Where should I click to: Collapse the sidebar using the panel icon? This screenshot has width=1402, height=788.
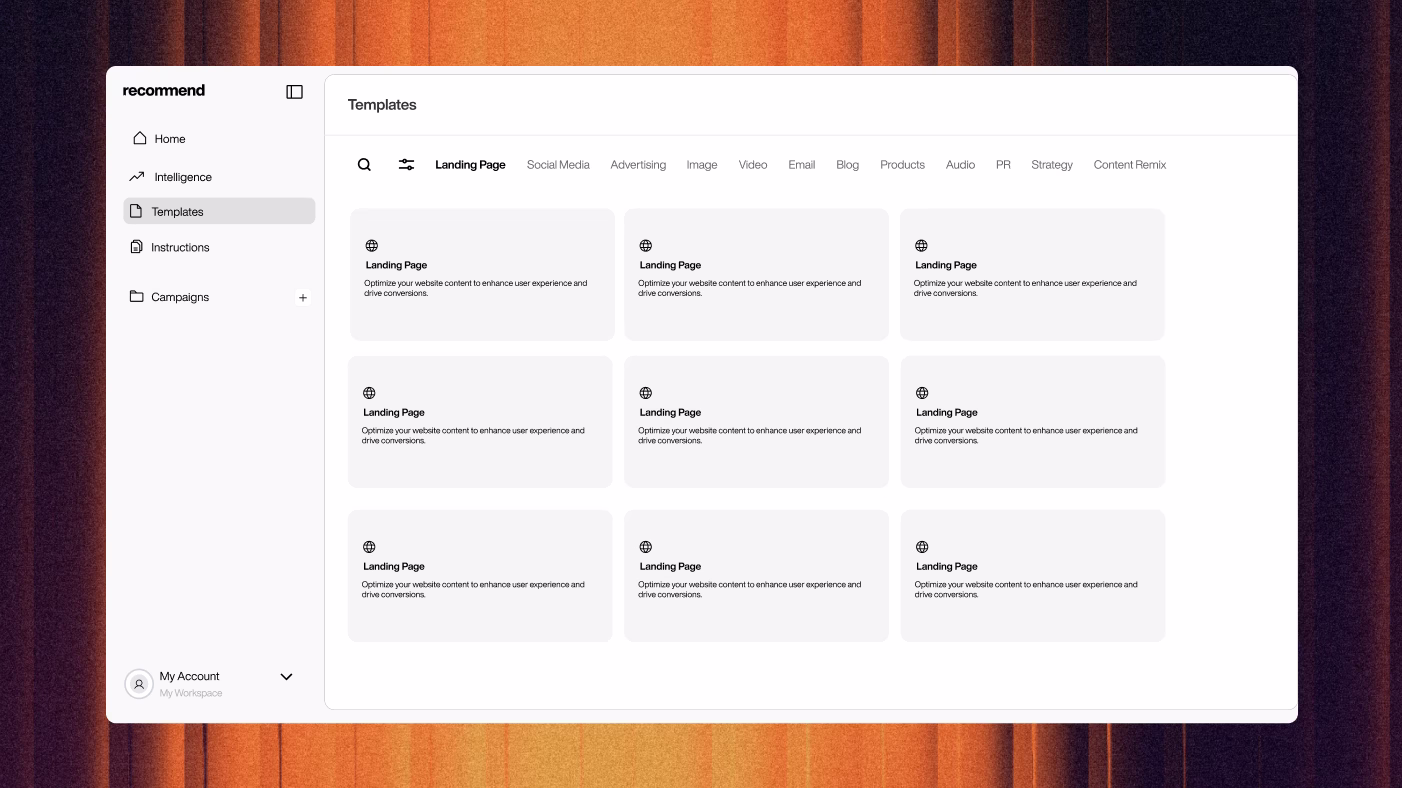294,92
